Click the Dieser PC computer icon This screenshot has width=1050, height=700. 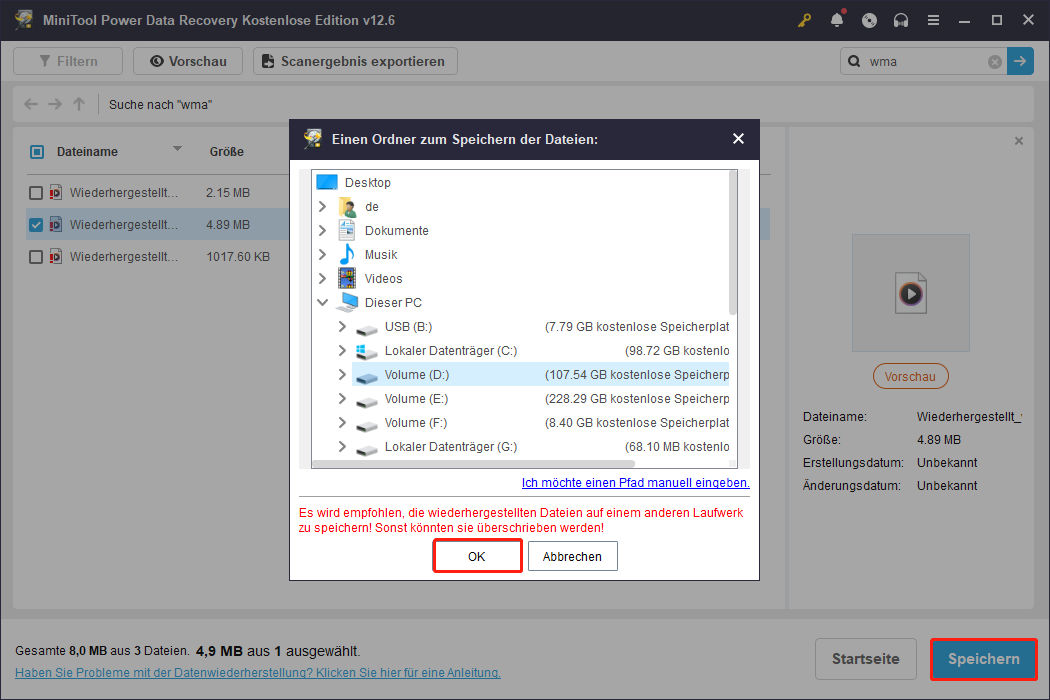[x=347, y=303]
